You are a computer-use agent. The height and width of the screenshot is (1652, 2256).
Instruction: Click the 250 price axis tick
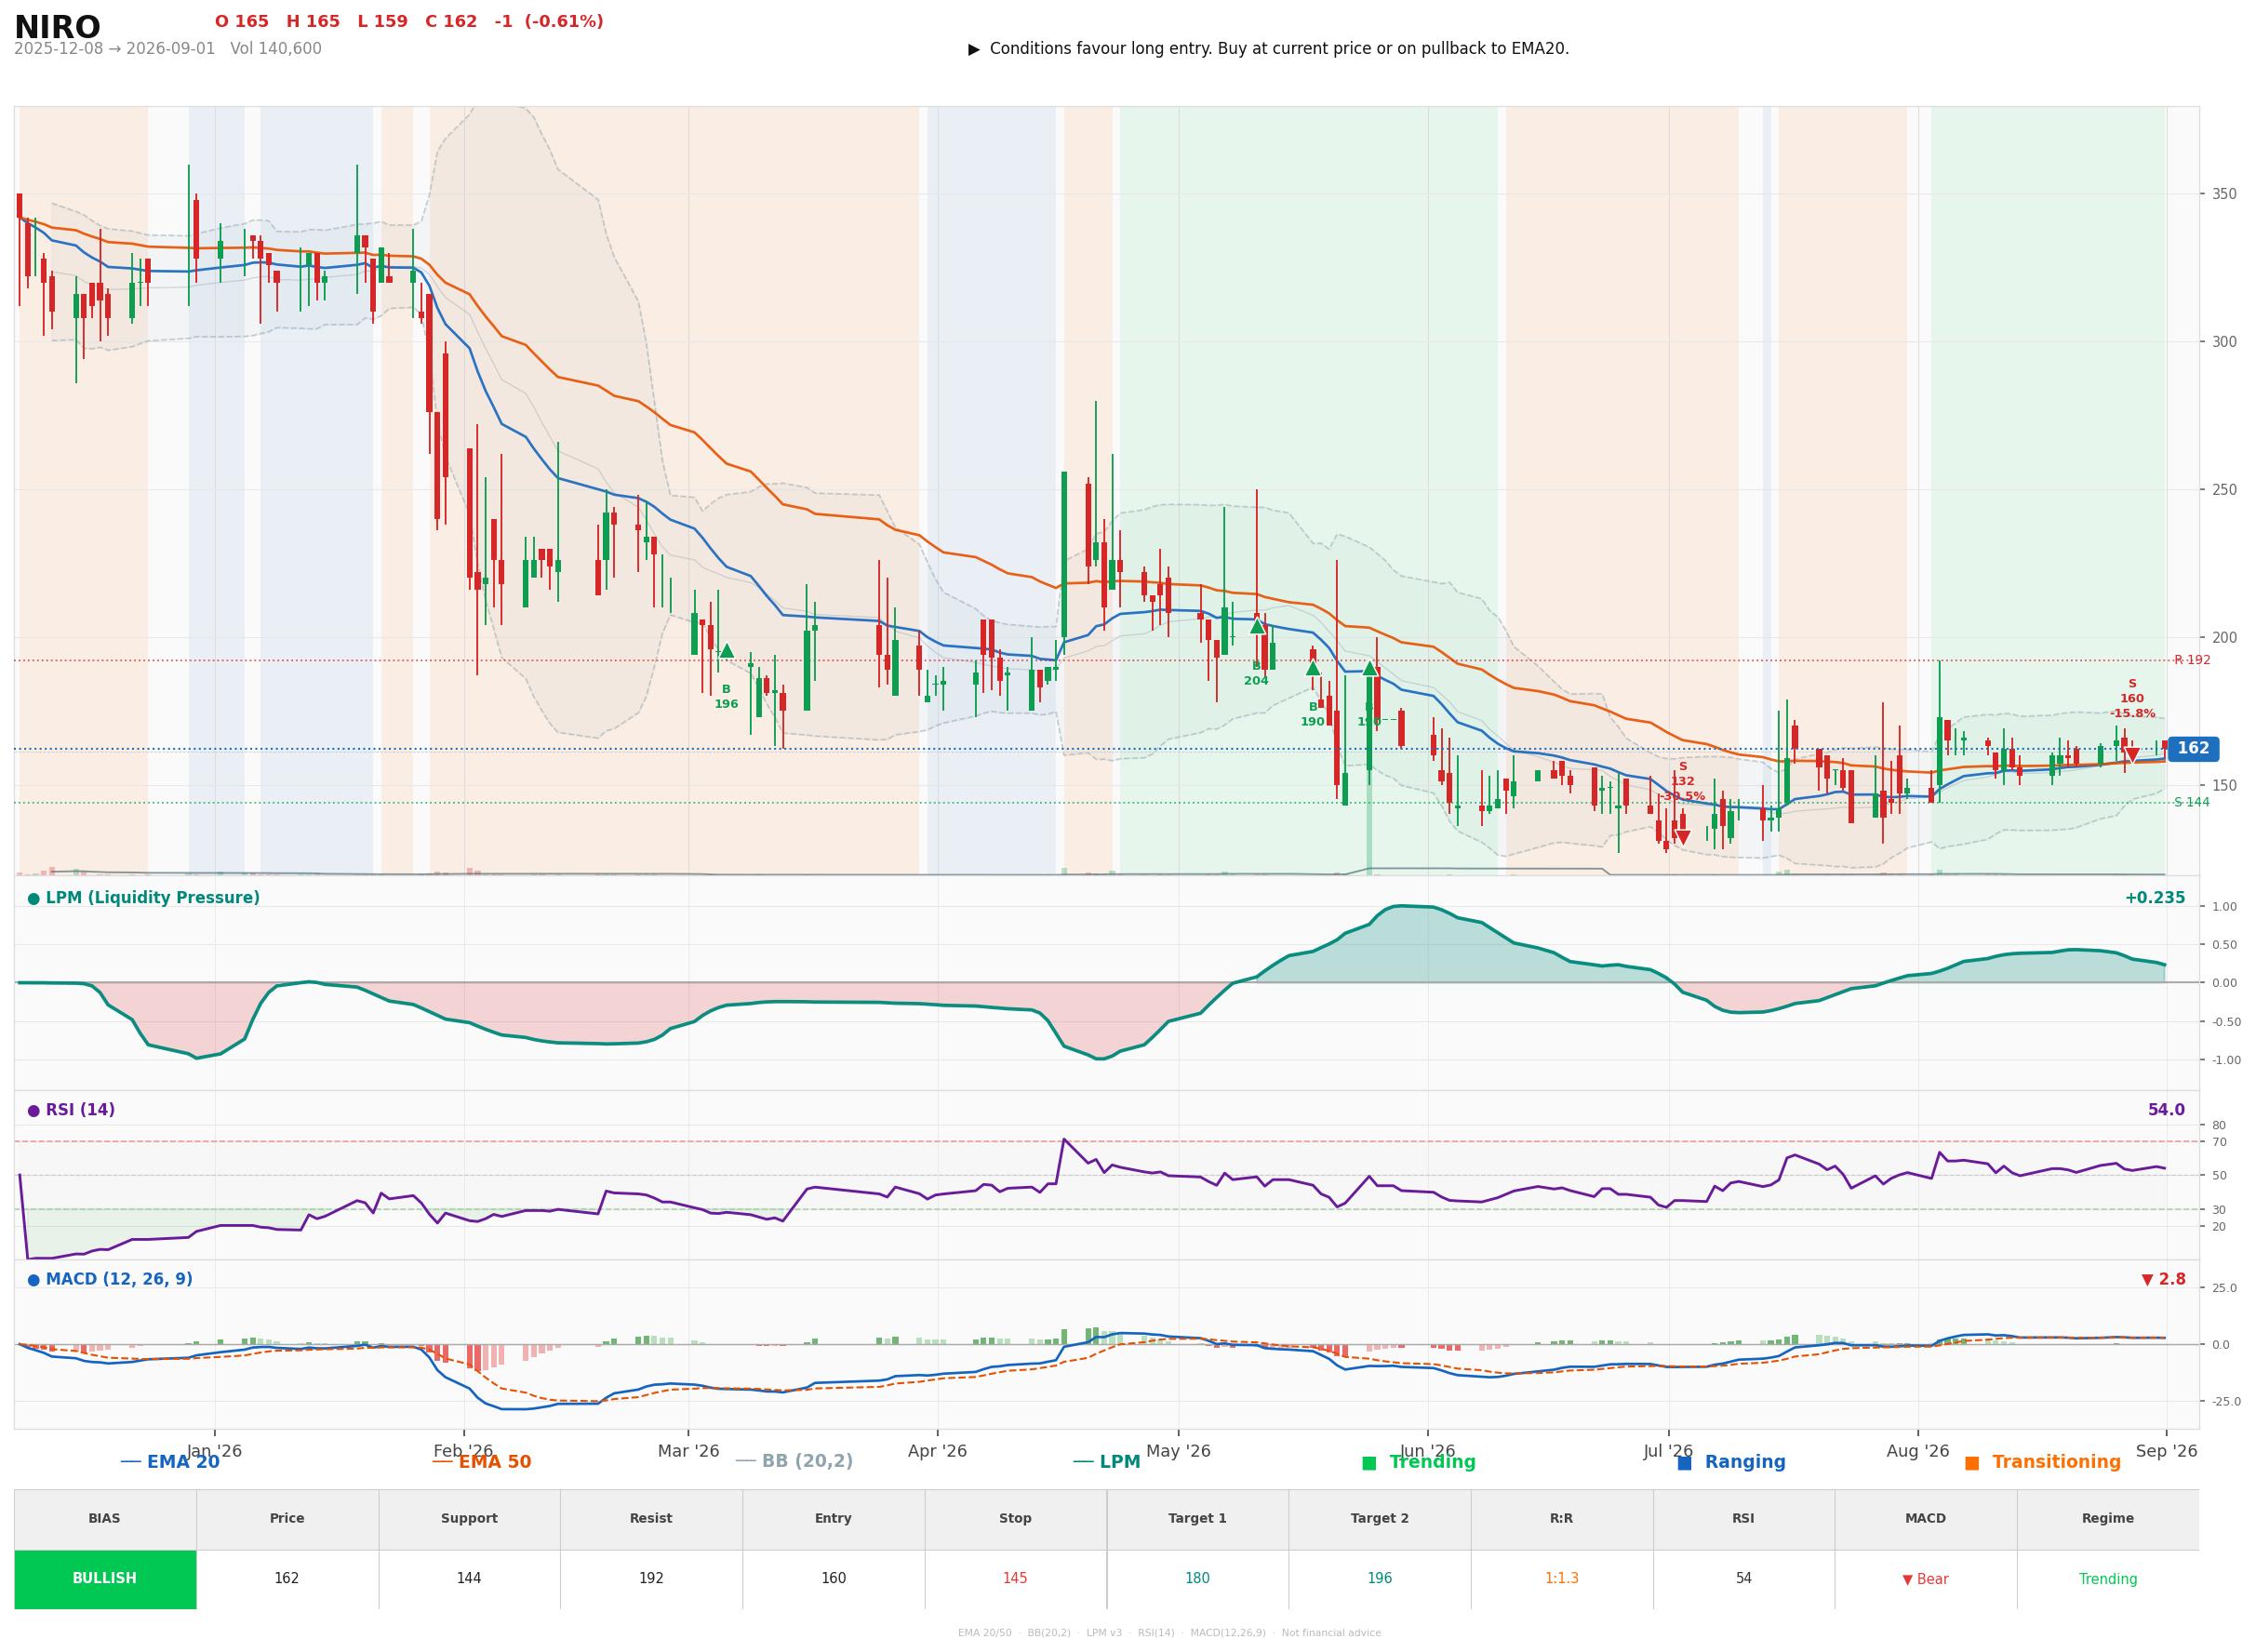click(2223, 490)
